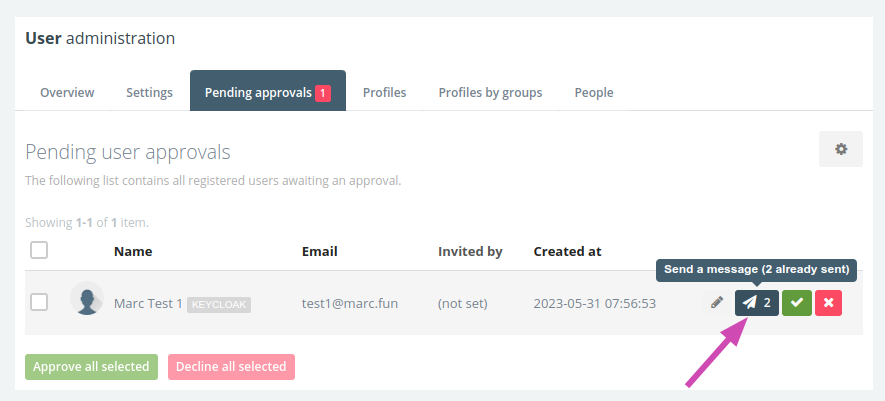Edit Marc Test 1 with pencil icon
The height and width of the screenshot is (401, 885).
pos(717,303)
